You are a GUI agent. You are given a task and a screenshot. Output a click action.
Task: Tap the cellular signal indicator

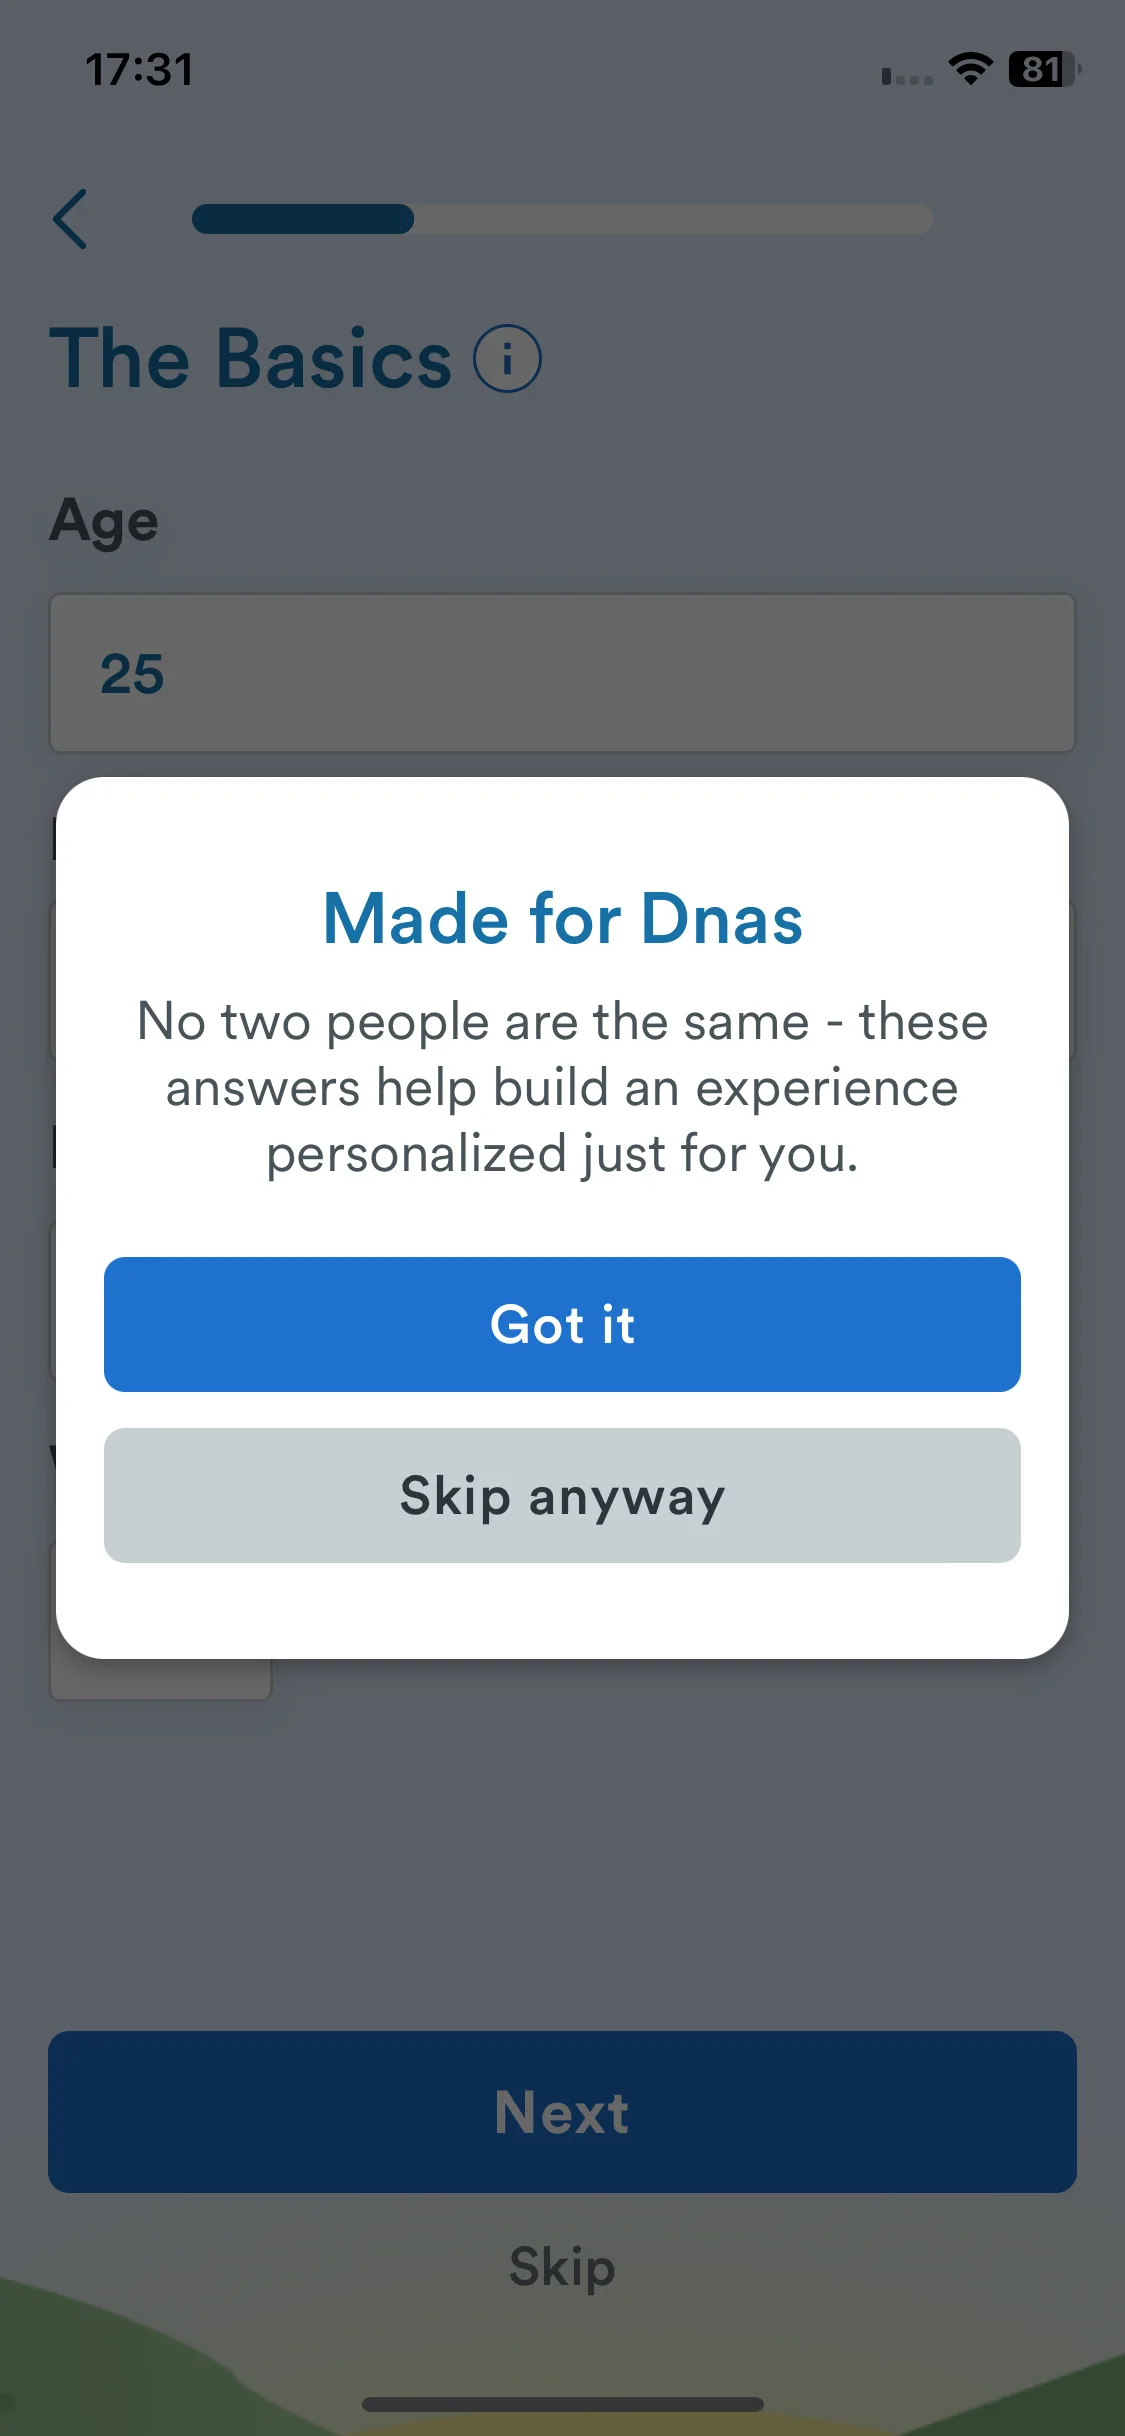point(907,76)
